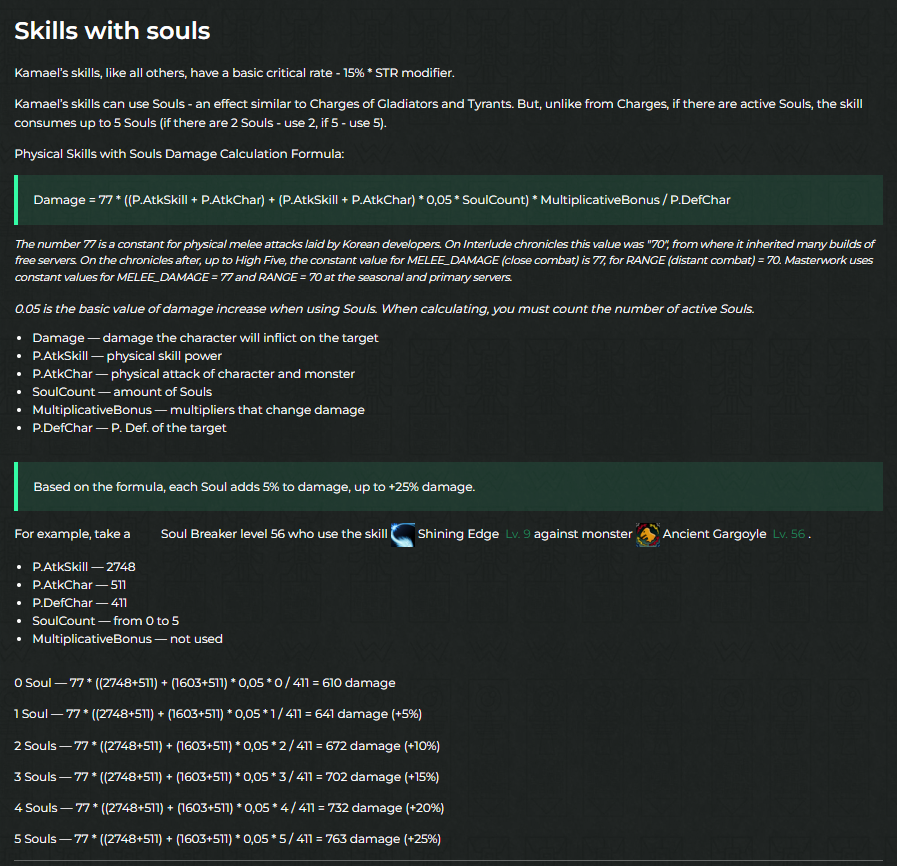
Task: Click the "SoulCount — amount of Souls" definition
Action: pyautogui.click(x=122, y=391)
